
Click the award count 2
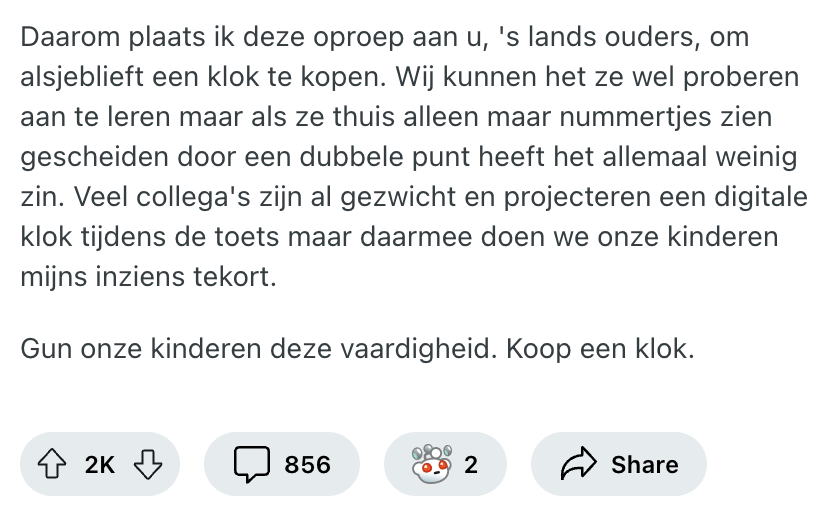[x=471, y=465]
